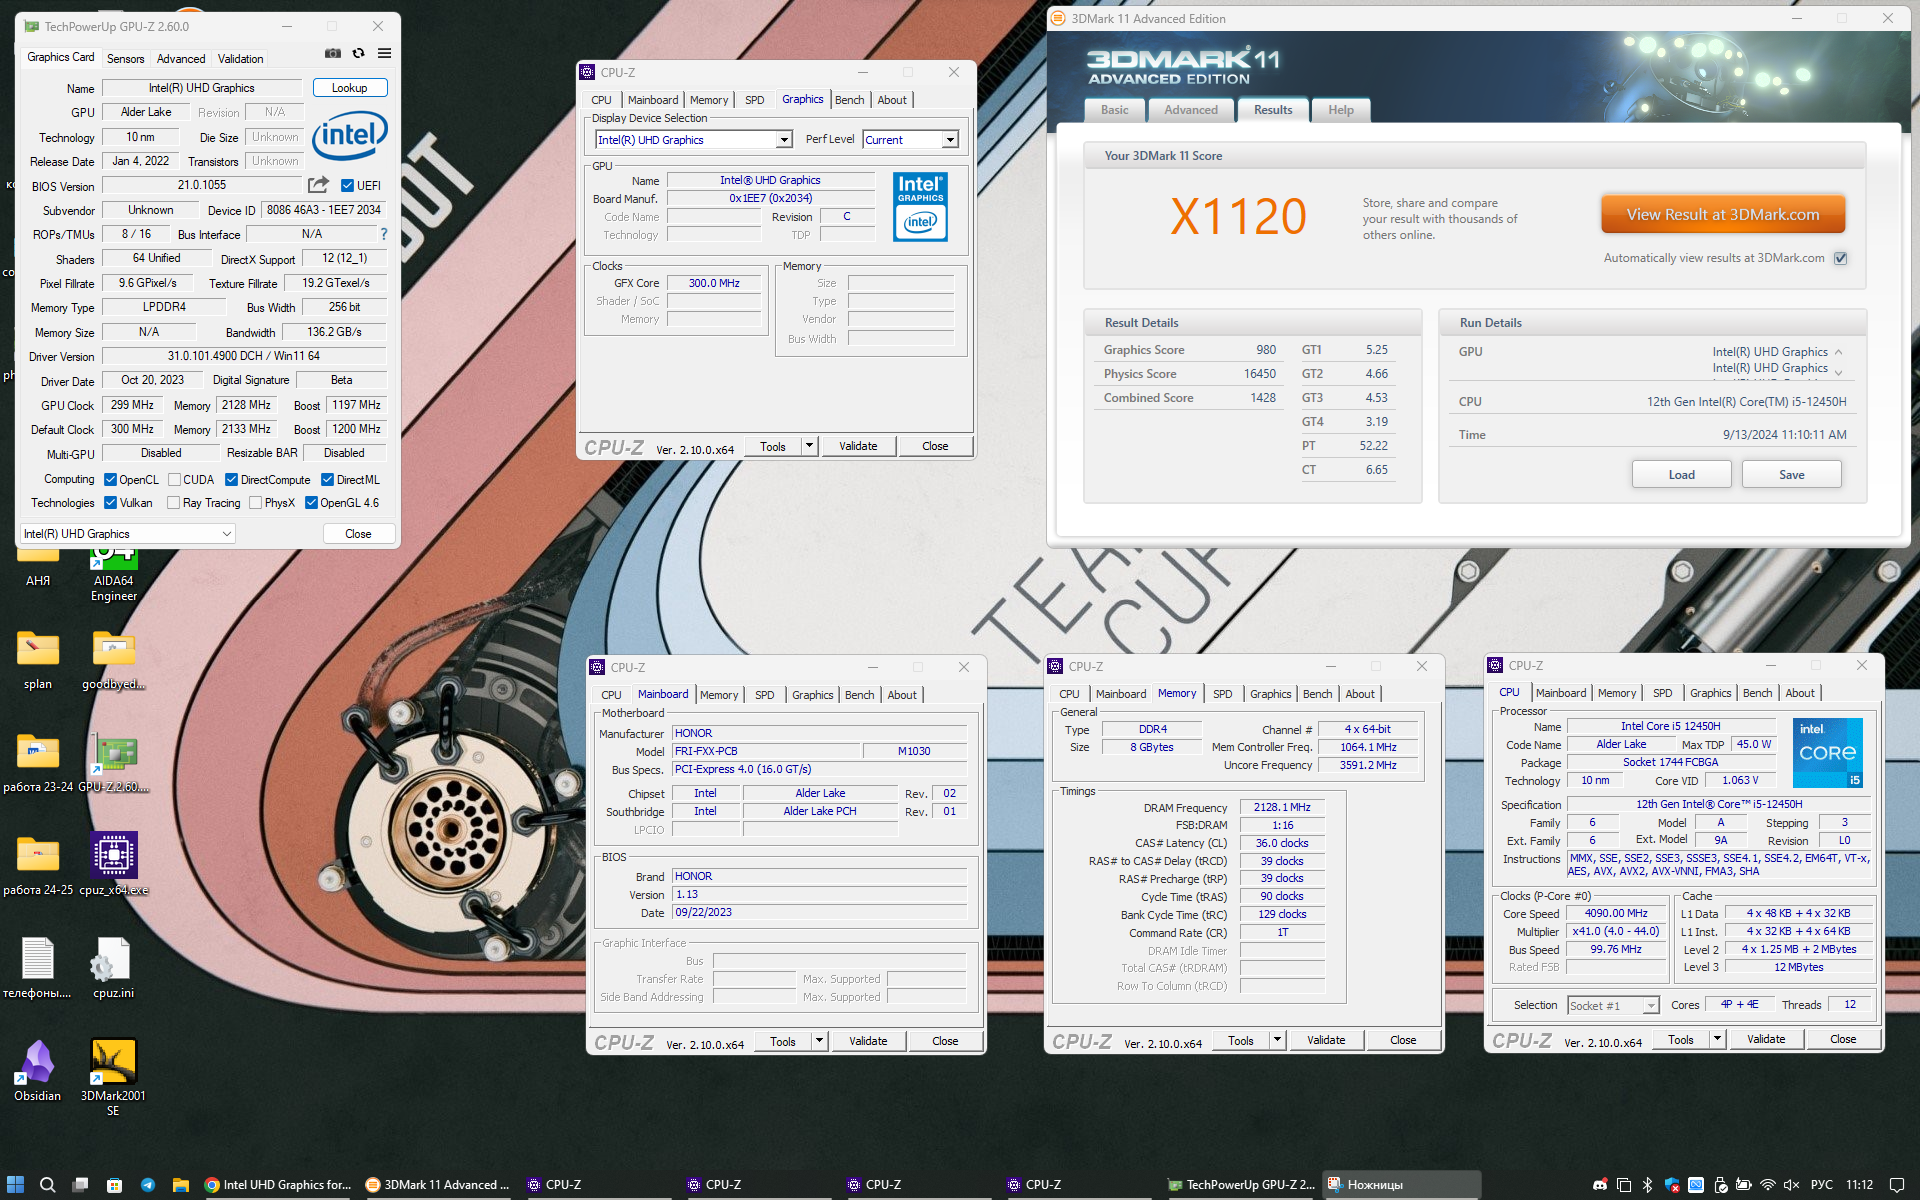Open GPU-Z graphics card selection dropdown
1920x1200 pixels.
[128, 534]
